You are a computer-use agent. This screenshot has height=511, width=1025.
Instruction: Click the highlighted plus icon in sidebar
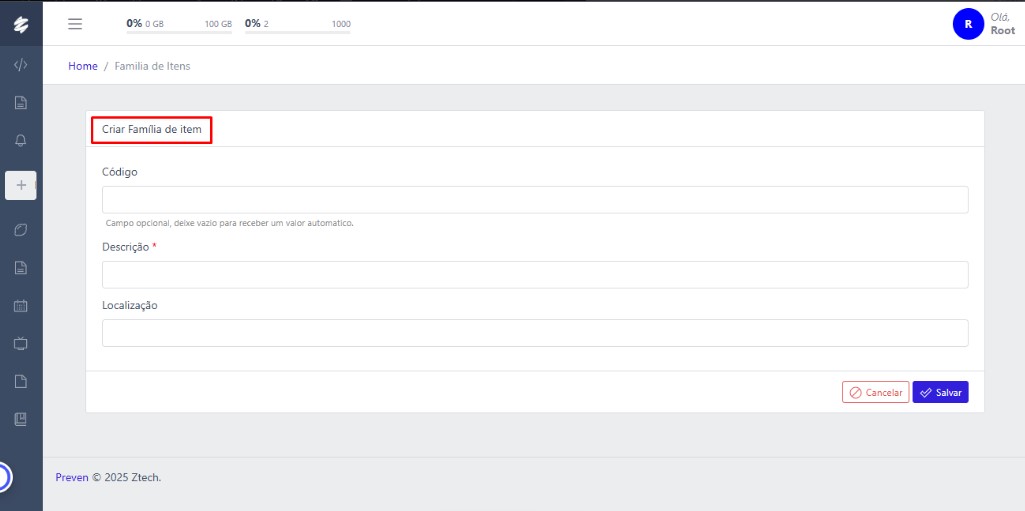(20, 185)
